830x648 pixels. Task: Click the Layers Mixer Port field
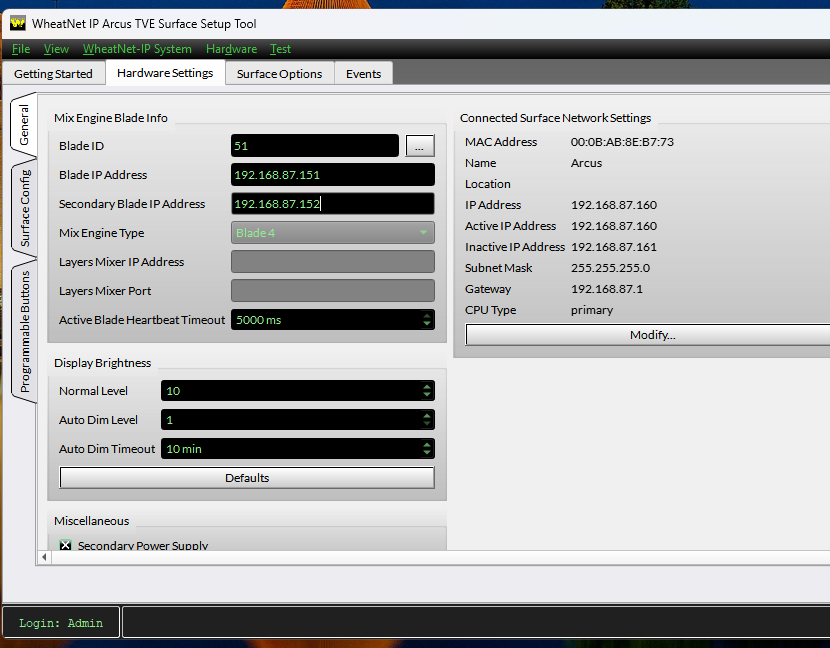pos(332,291)
